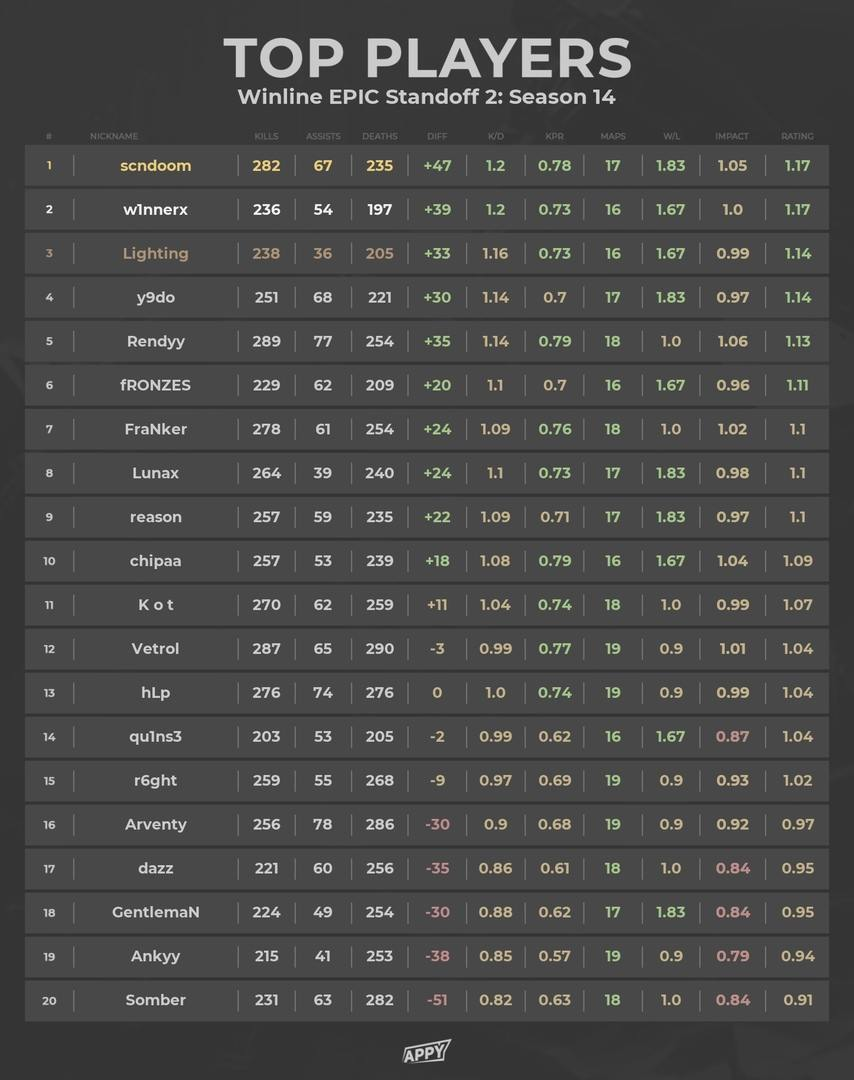Select the nickname scndoom

click(156, 166)
